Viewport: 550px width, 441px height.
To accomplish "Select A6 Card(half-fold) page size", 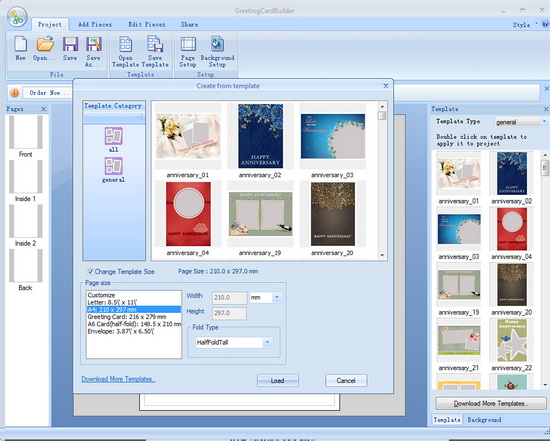I will [x=133, y=324].
